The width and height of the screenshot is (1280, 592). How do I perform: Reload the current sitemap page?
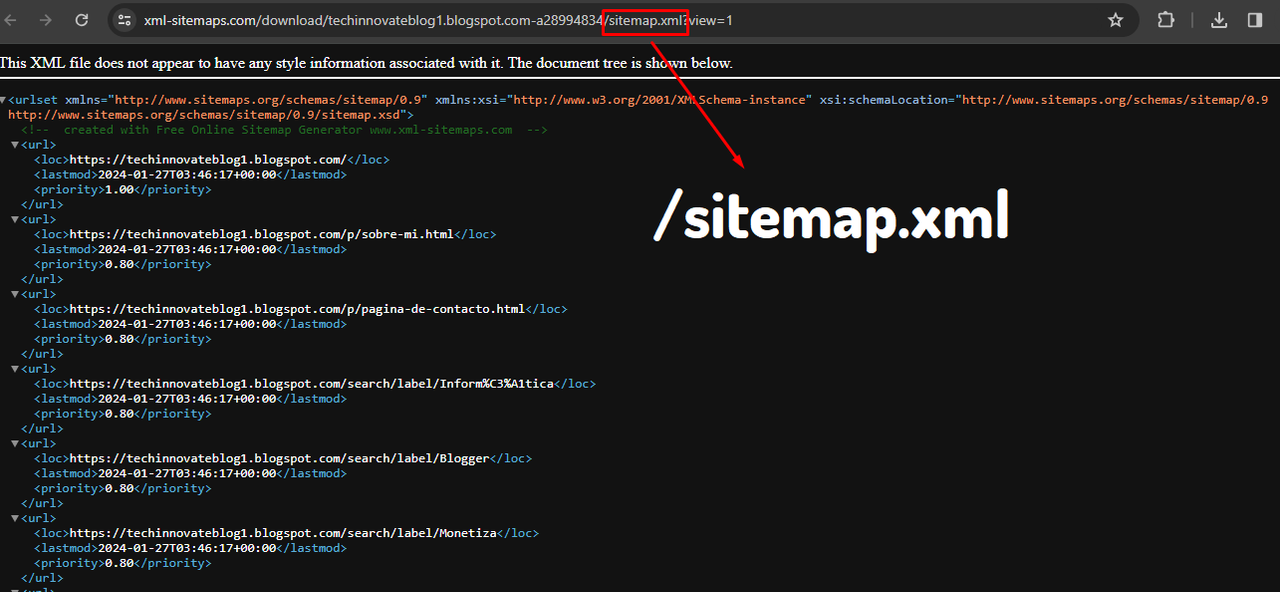pyautogui.click(x=82, y=20)
